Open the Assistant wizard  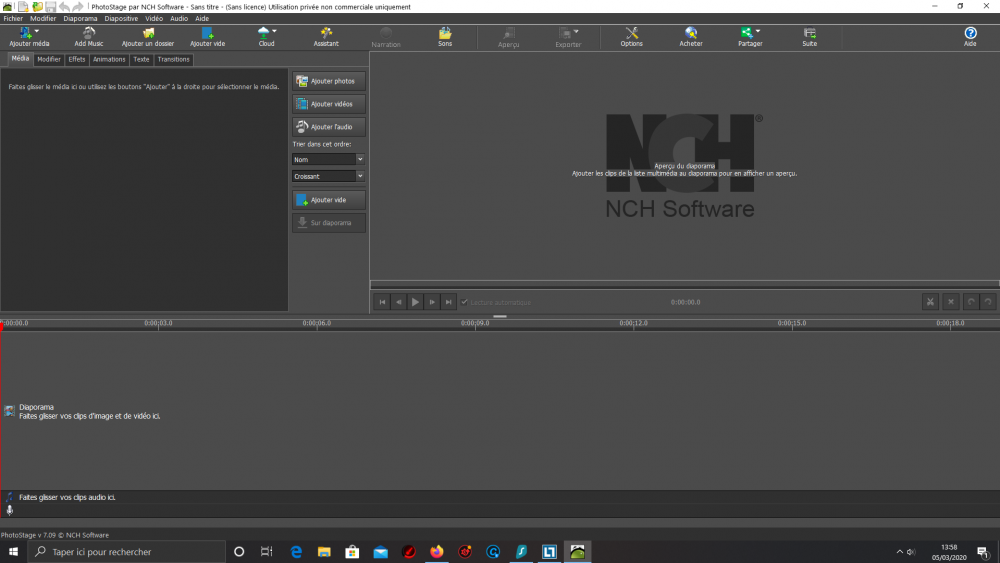326,36
